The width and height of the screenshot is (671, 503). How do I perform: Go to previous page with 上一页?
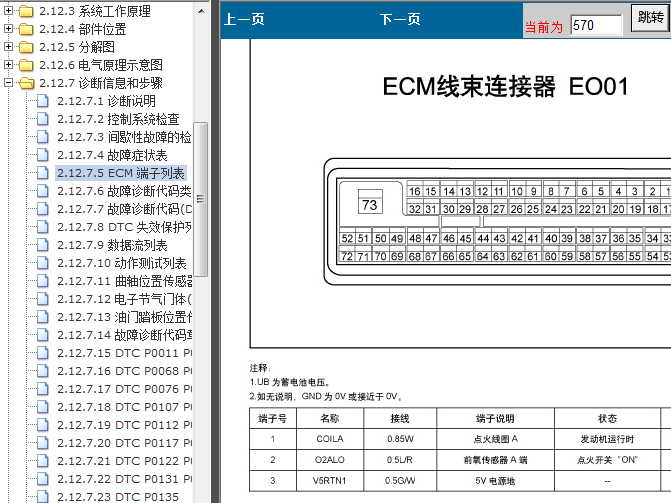[244, 19]
